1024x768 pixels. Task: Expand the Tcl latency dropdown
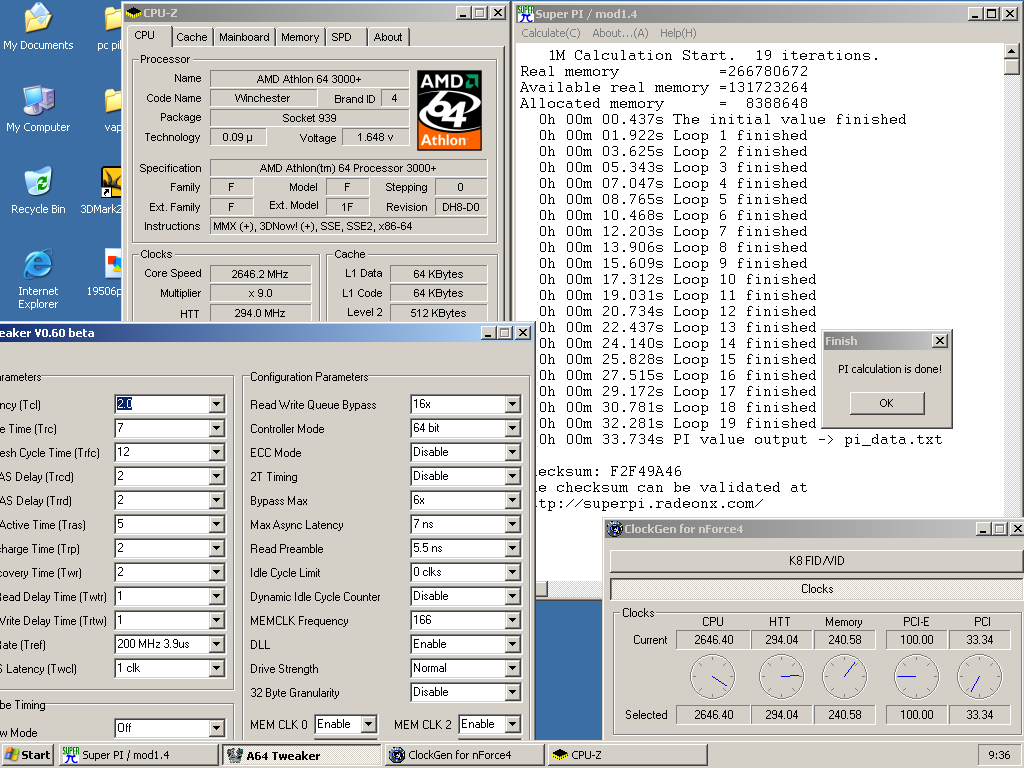[217, 404]
